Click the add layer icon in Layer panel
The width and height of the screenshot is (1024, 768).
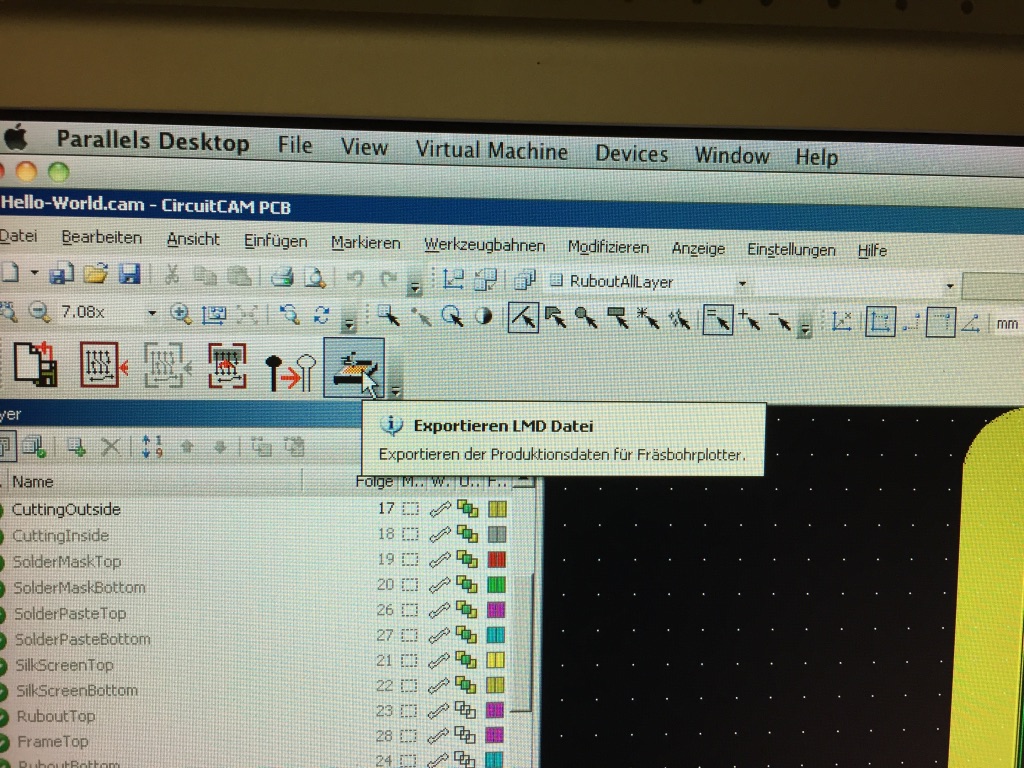click(x=77, y=447)
